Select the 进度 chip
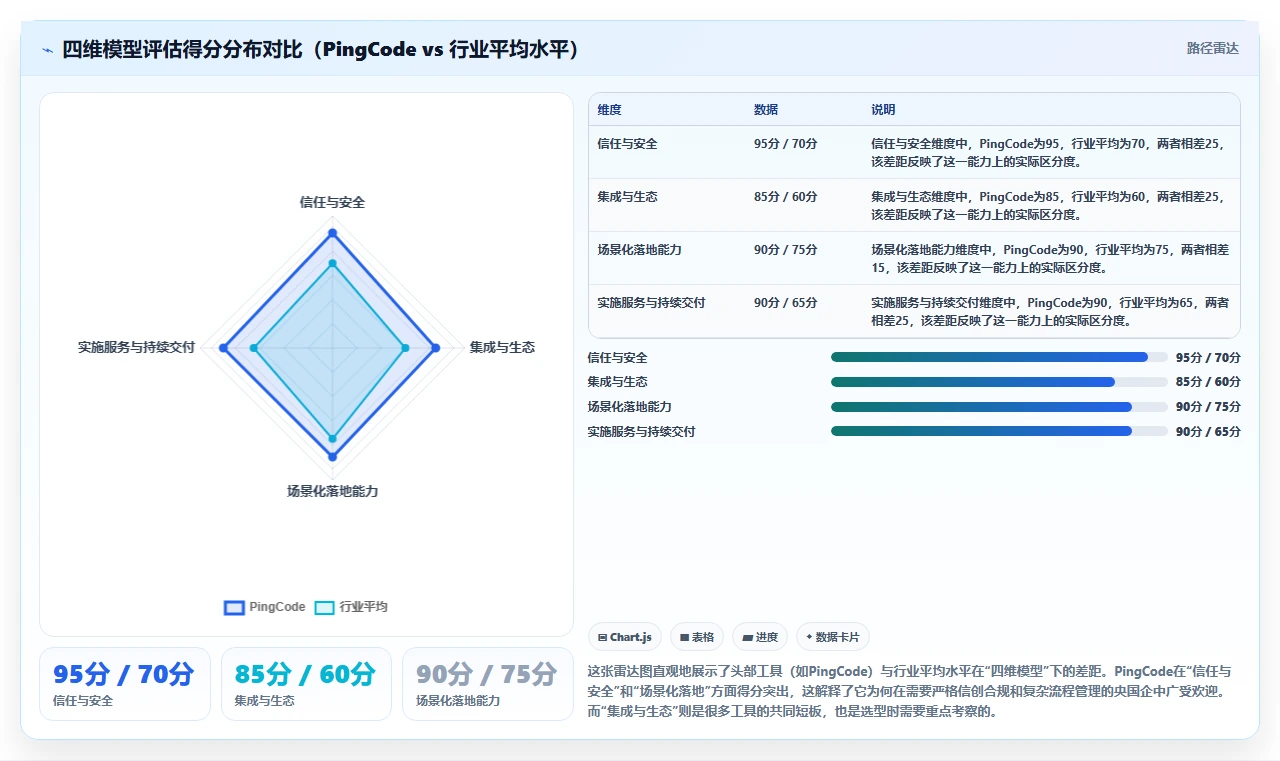Screen dimensions: 1280x761 (x=760, y=637)
